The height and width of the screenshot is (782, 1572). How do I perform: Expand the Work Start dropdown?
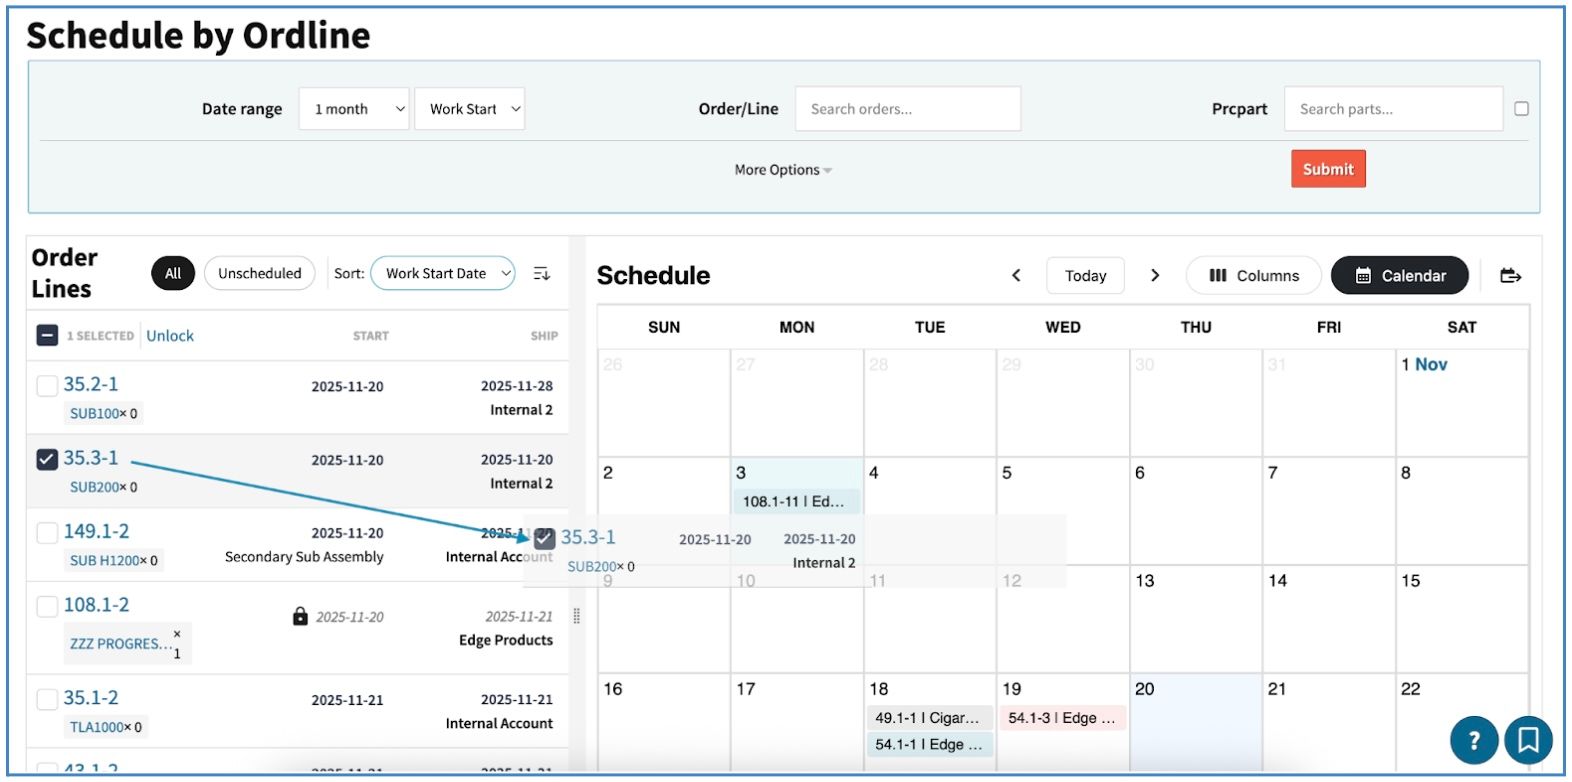tap(470, 109)
